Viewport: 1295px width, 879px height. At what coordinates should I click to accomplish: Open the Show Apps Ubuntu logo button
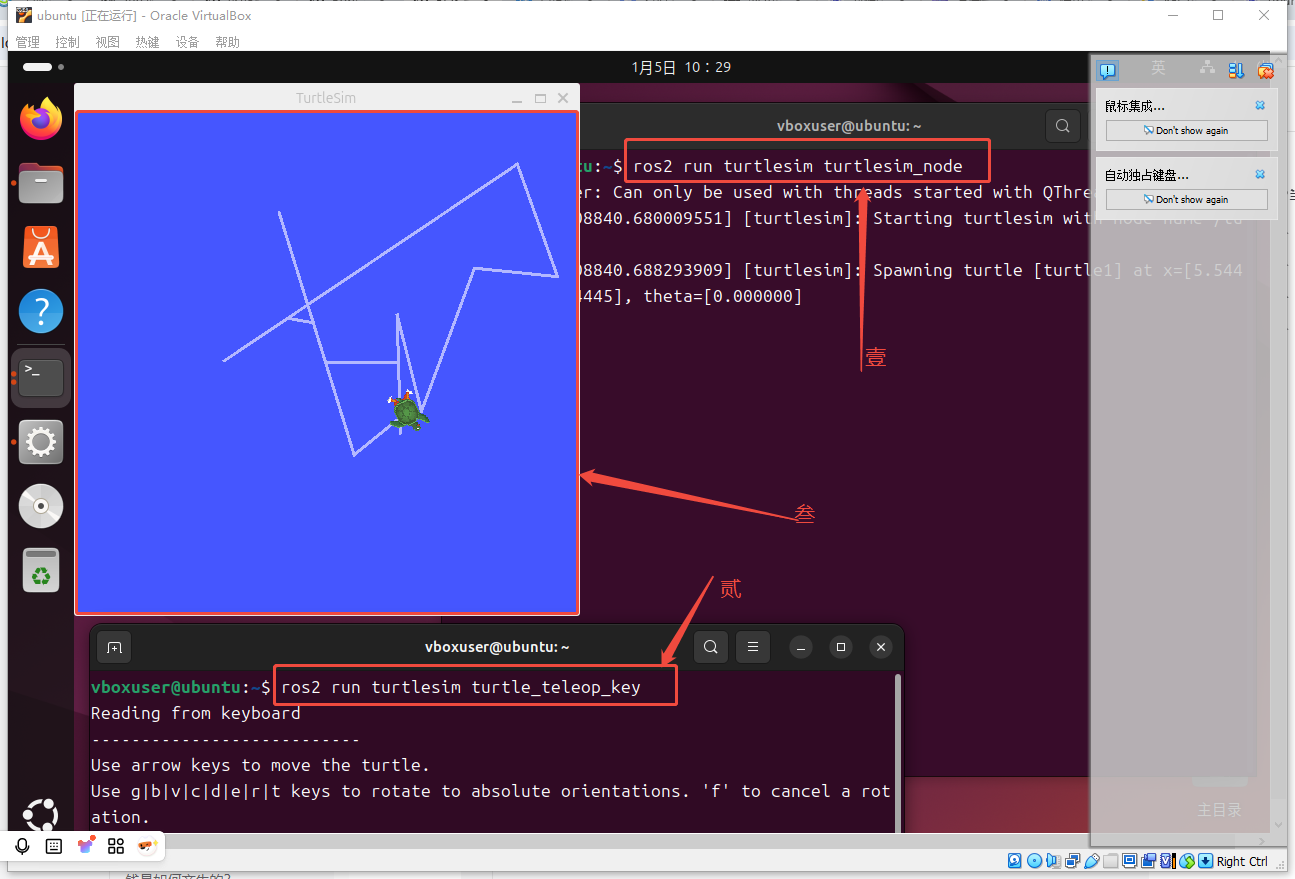41,815
